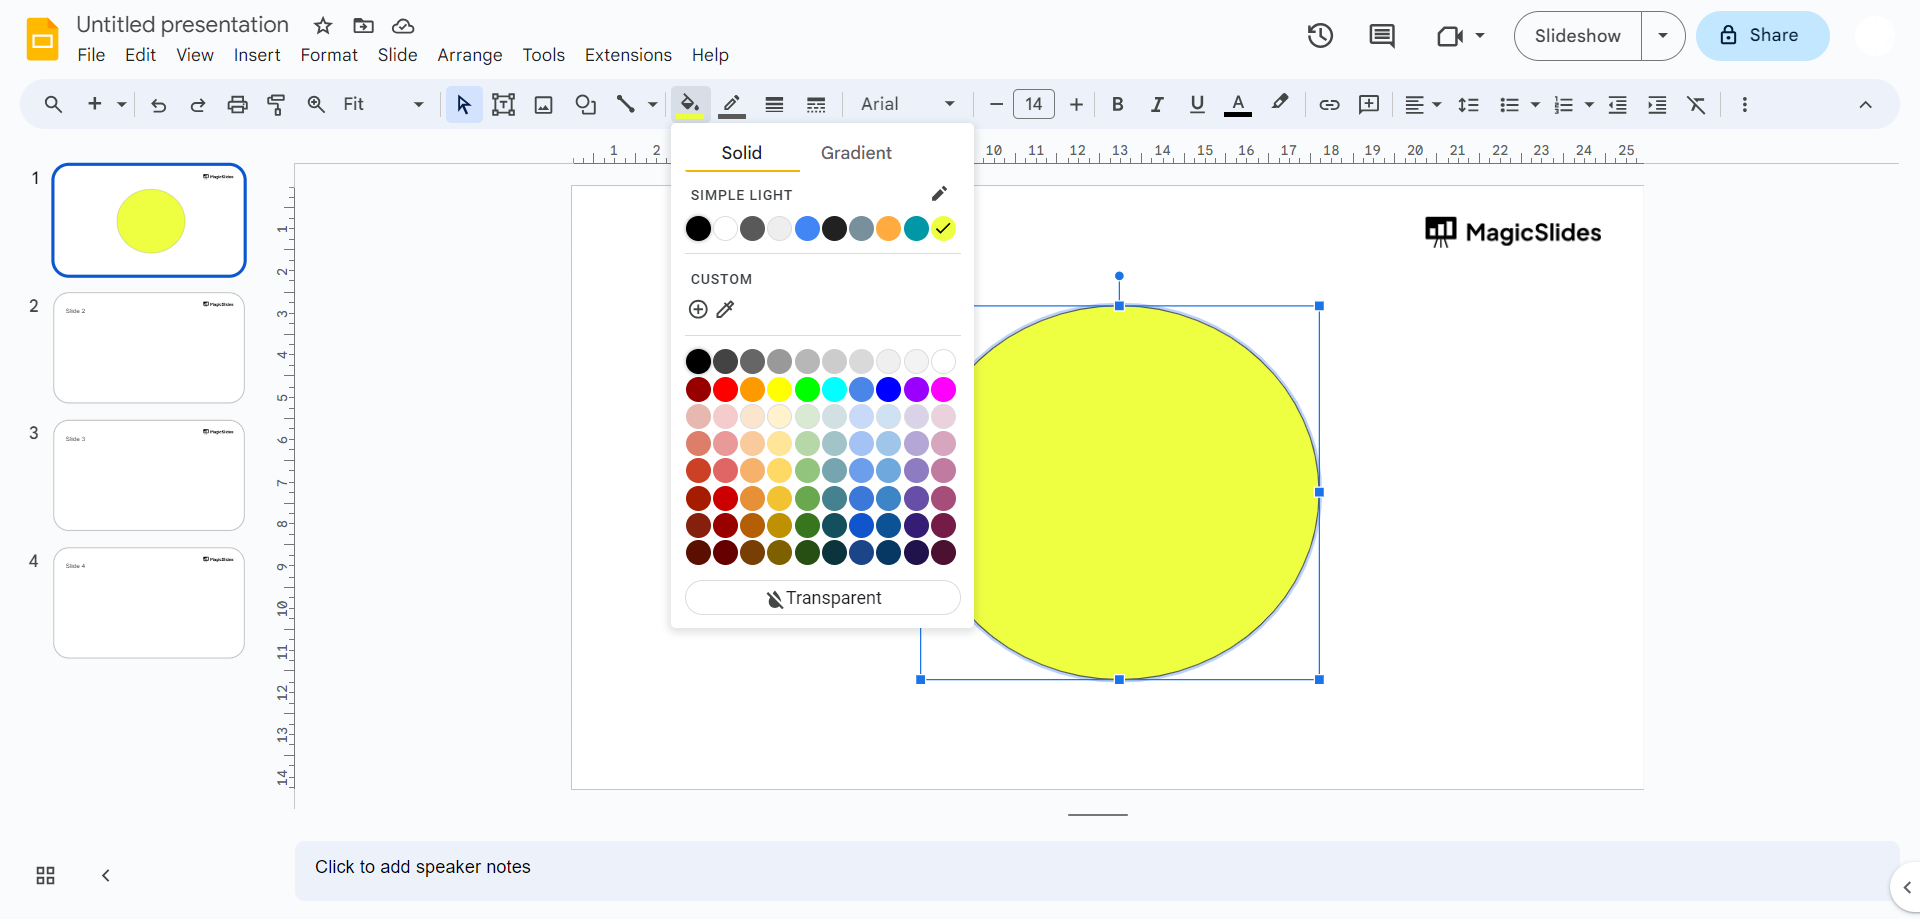The image size is (1920, 919).
Task: Click the Share button
Action: coord(1762,36)
